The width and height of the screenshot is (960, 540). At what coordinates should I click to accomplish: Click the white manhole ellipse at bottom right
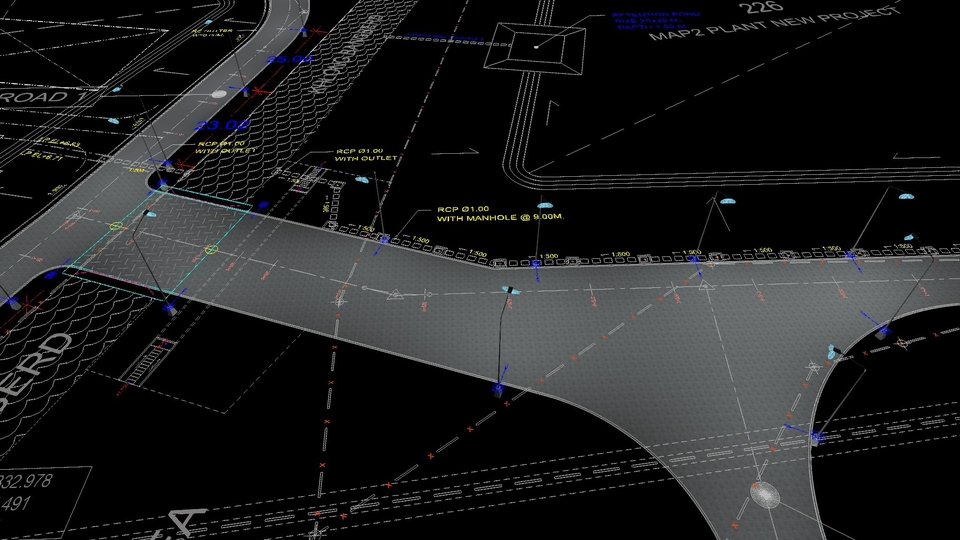tap(765, 495)
